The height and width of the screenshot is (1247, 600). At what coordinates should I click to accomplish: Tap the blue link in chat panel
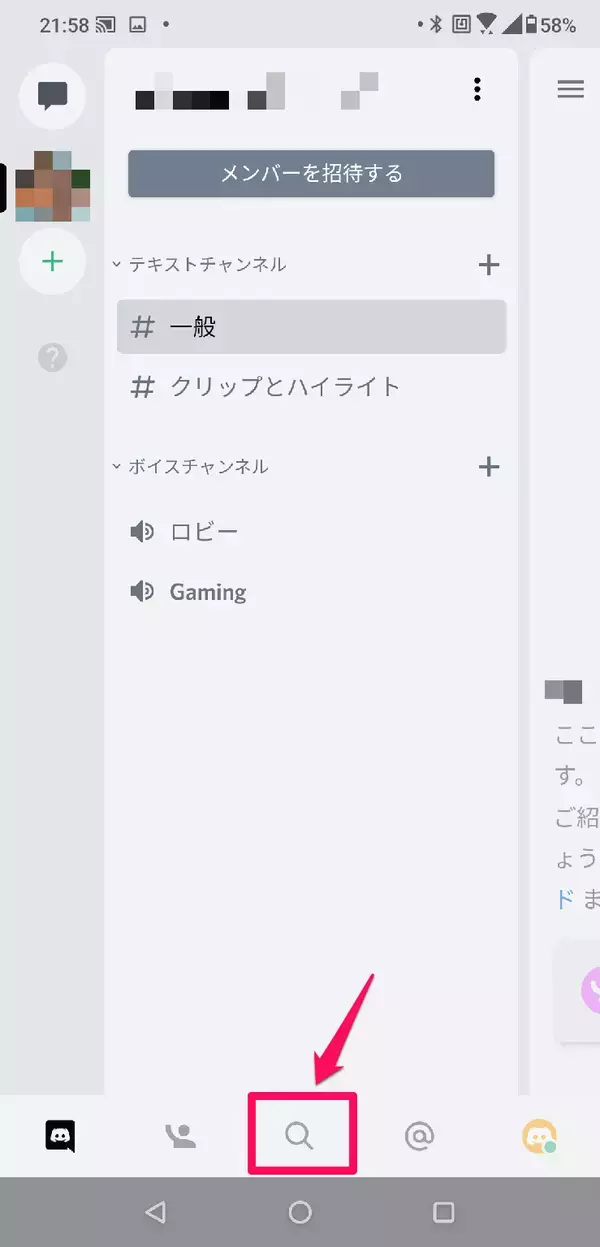(565, 899)
